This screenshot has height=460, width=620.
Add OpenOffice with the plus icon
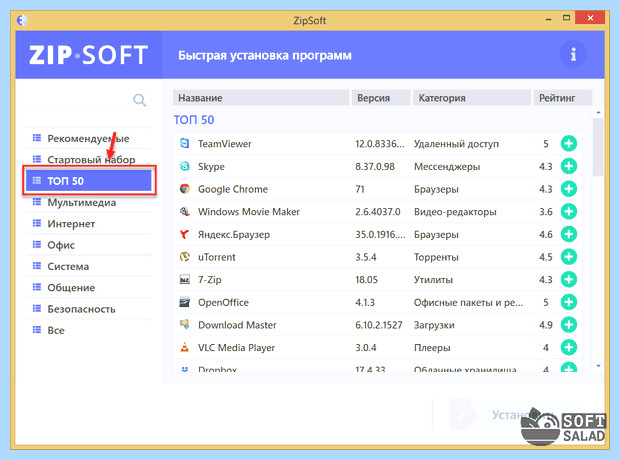click(569, 302)
